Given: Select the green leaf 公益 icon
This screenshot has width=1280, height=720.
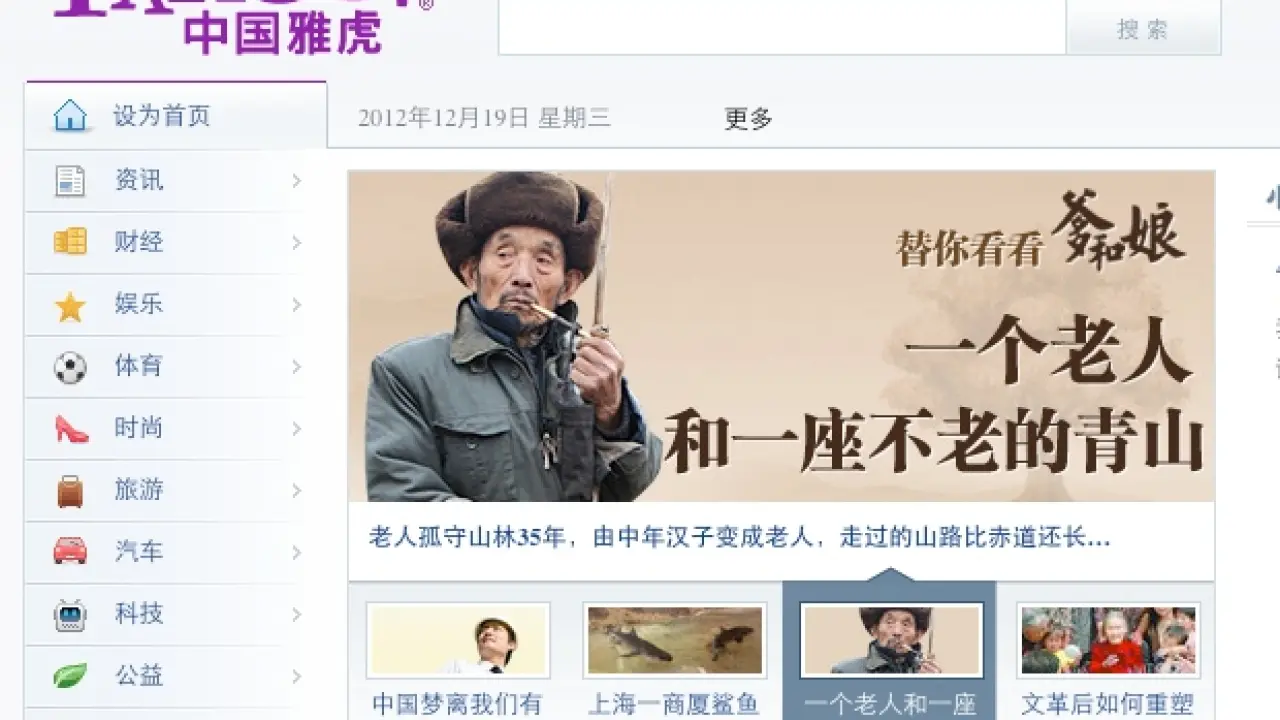Looking at the screenshot, I should [70, 676].
